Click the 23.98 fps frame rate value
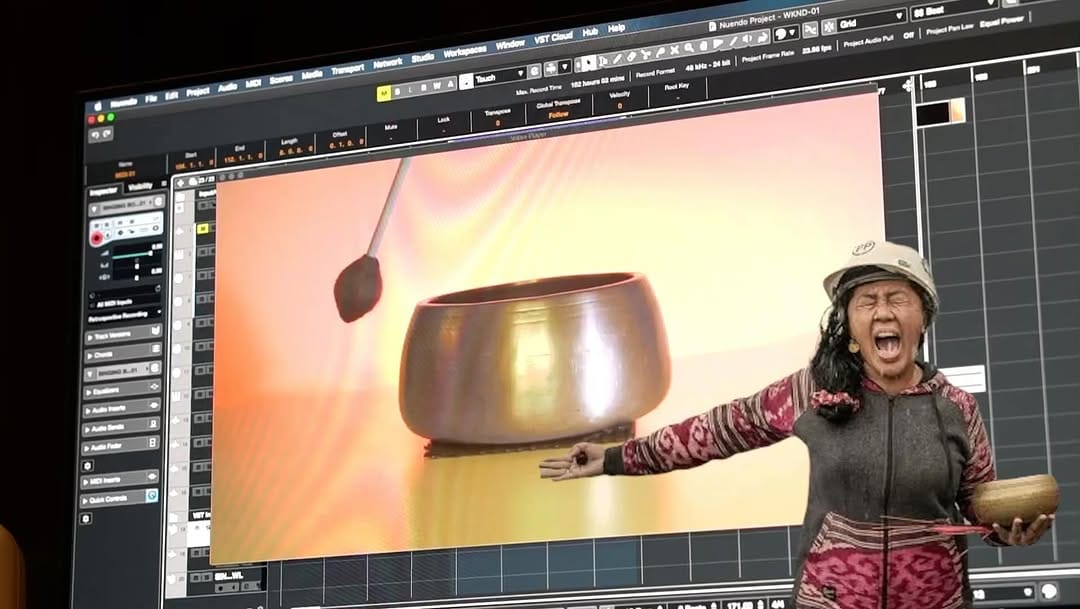Viewport: 1080px width, 609px height. coord(817,49)
